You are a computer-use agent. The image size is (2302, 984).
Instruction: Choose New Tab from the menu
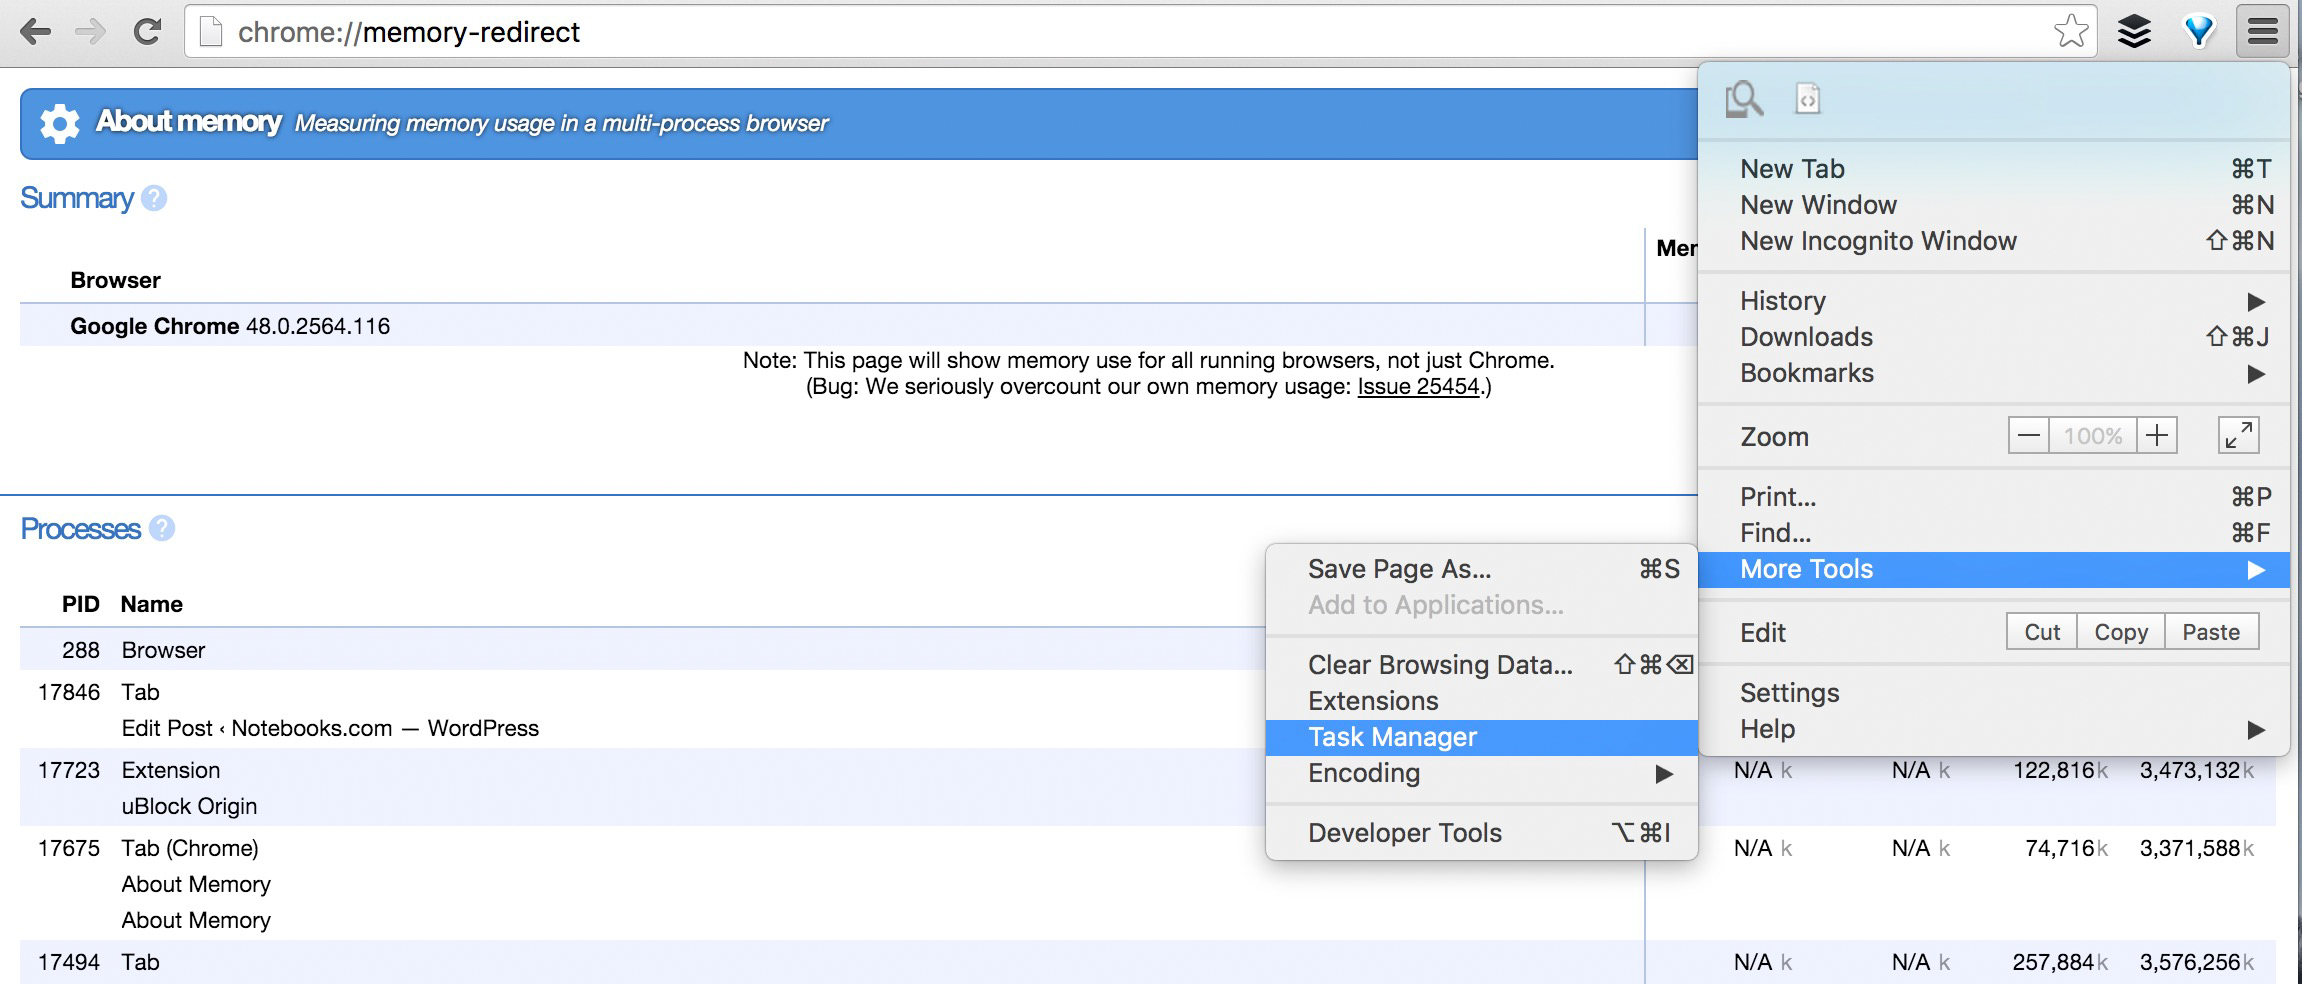coord(1994,169)
